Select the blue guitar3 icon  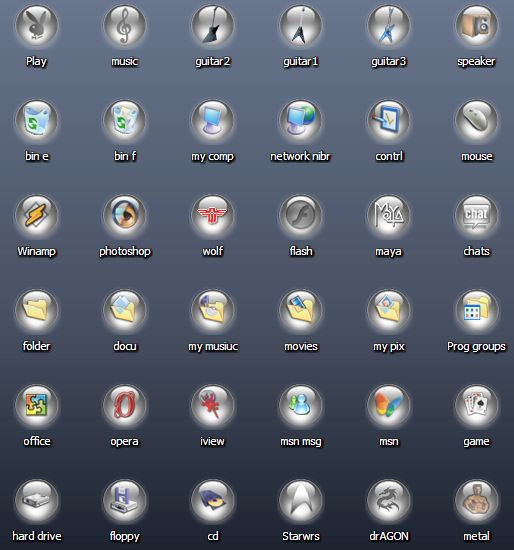(389, 25)
